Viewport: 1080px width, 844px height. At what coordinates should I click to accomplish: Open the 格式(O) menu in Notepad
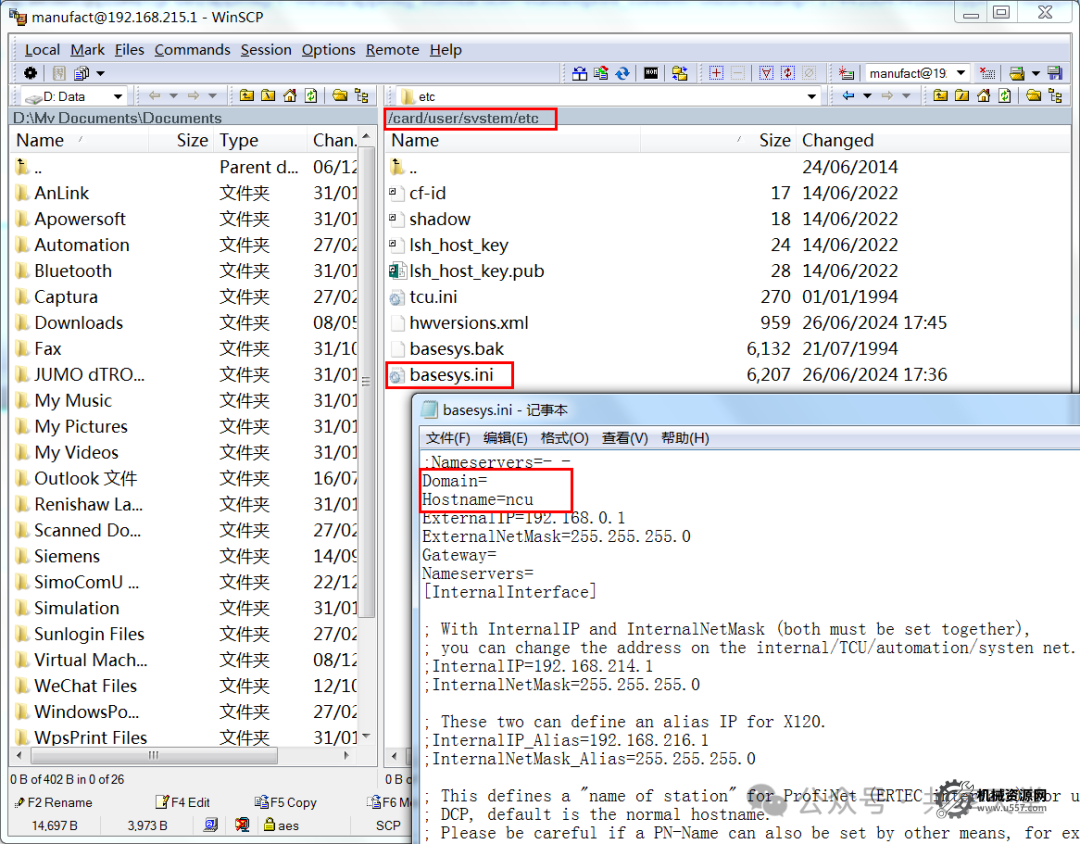point(564,438)
